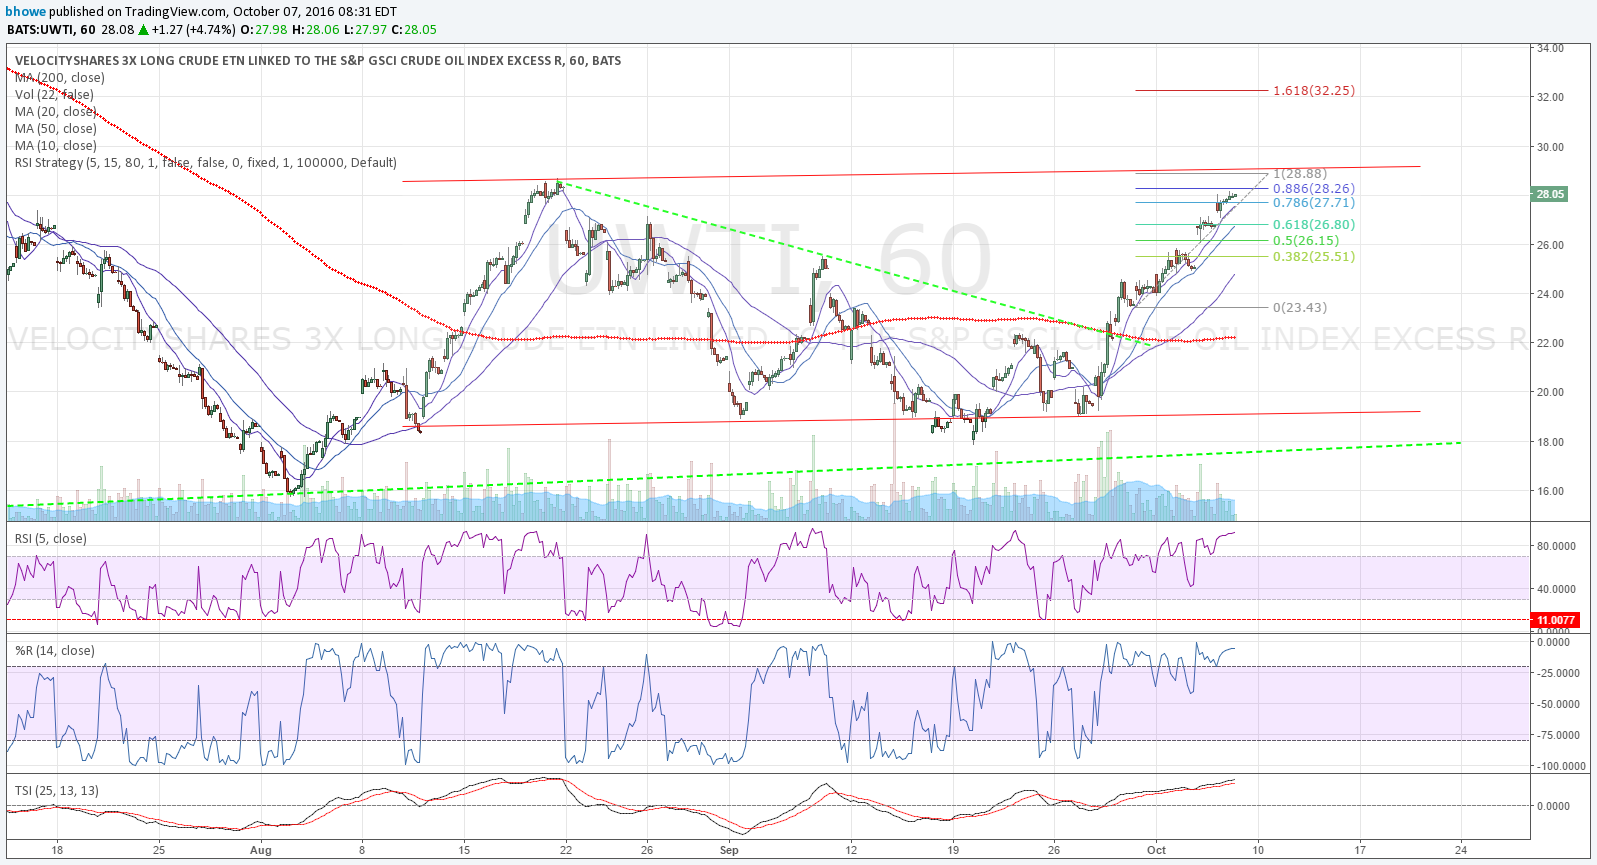1597x865 pixels.
Task: Click the 22 date label on time axis
Action: coord(566,851)
